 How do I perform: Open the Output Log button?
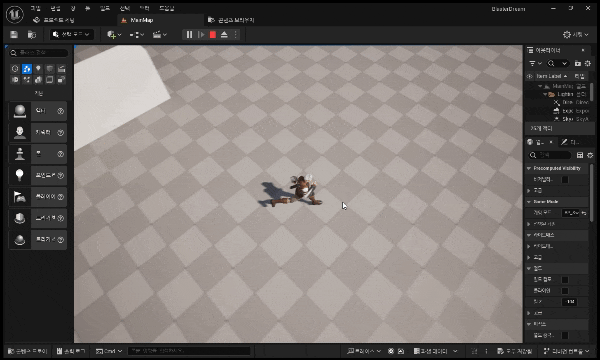tap(71, 351)
